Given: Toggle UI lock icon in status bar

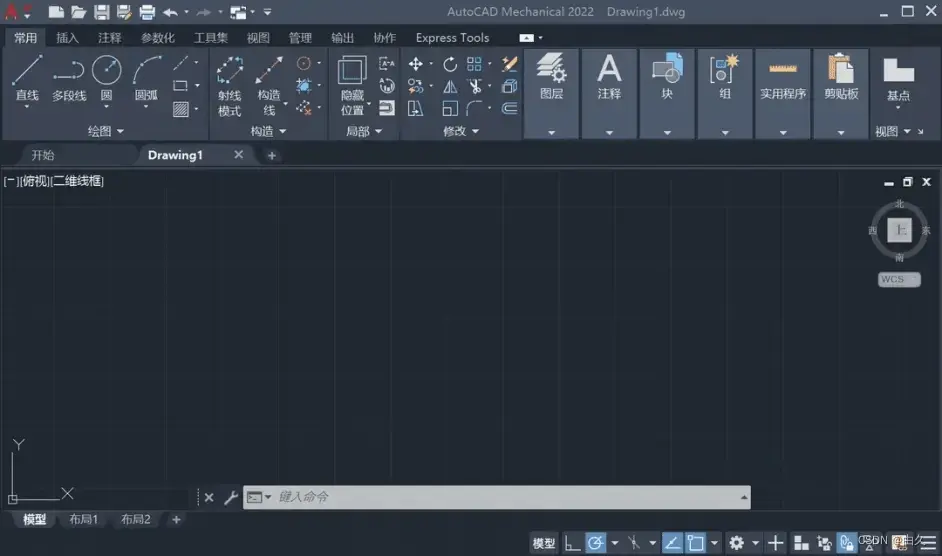Looking at the screenshot, I should pyautogui.click(x=846, y=543).
